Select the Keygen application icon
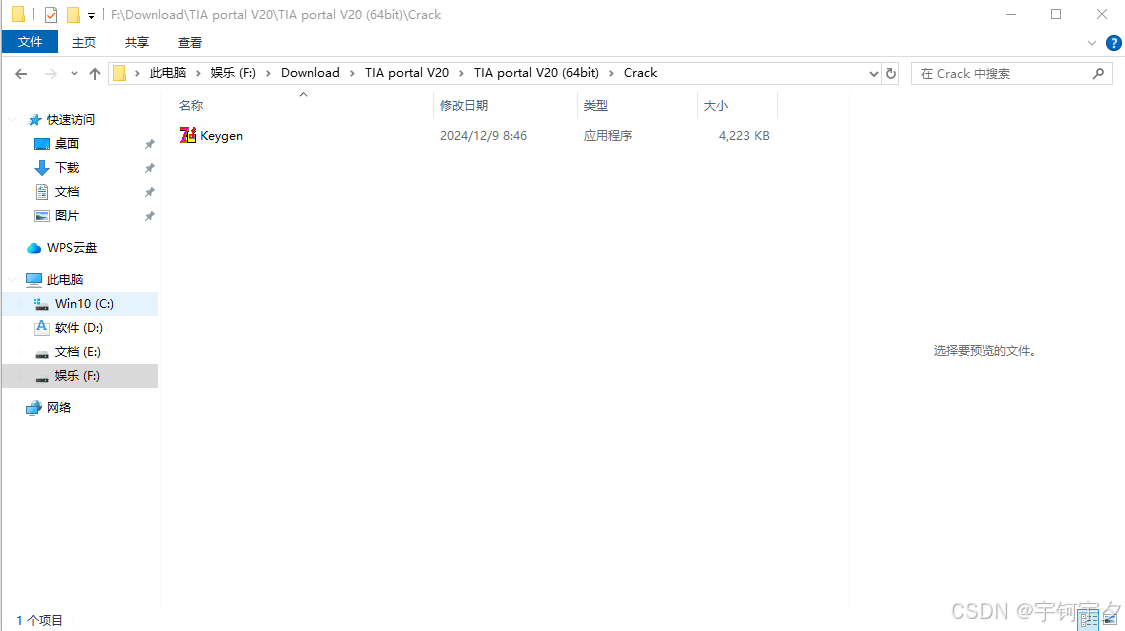 pyautogui.click(x=188, y=135)
